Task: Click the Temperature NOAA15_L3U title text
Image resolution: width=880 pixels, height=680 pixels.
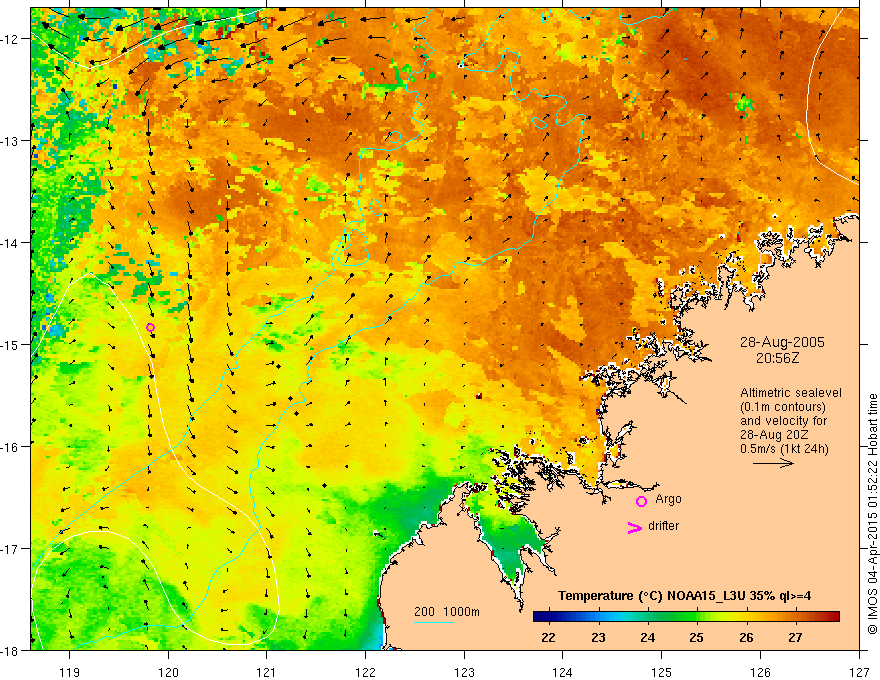Action: (684, 596)
